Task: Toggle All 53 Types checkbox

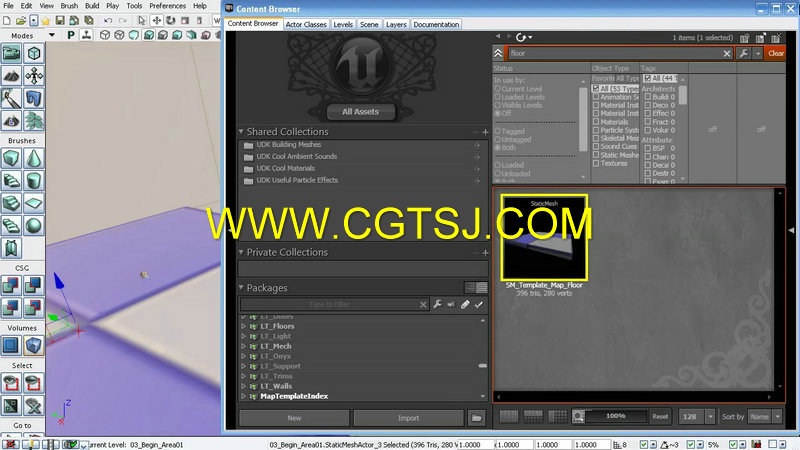Action: [596, 89]
